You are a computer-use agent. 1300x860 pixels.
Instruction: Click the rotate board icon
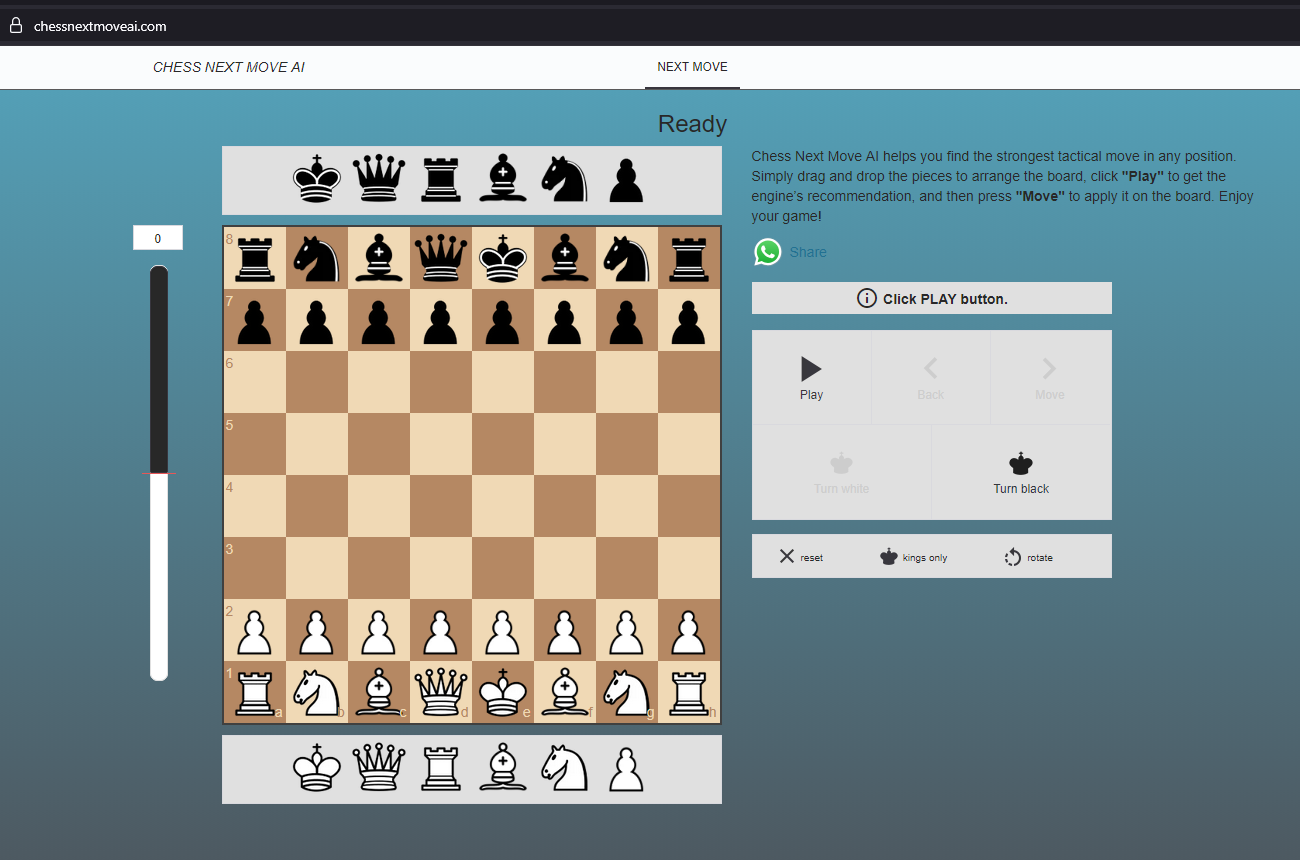[x=1028, y=557]
